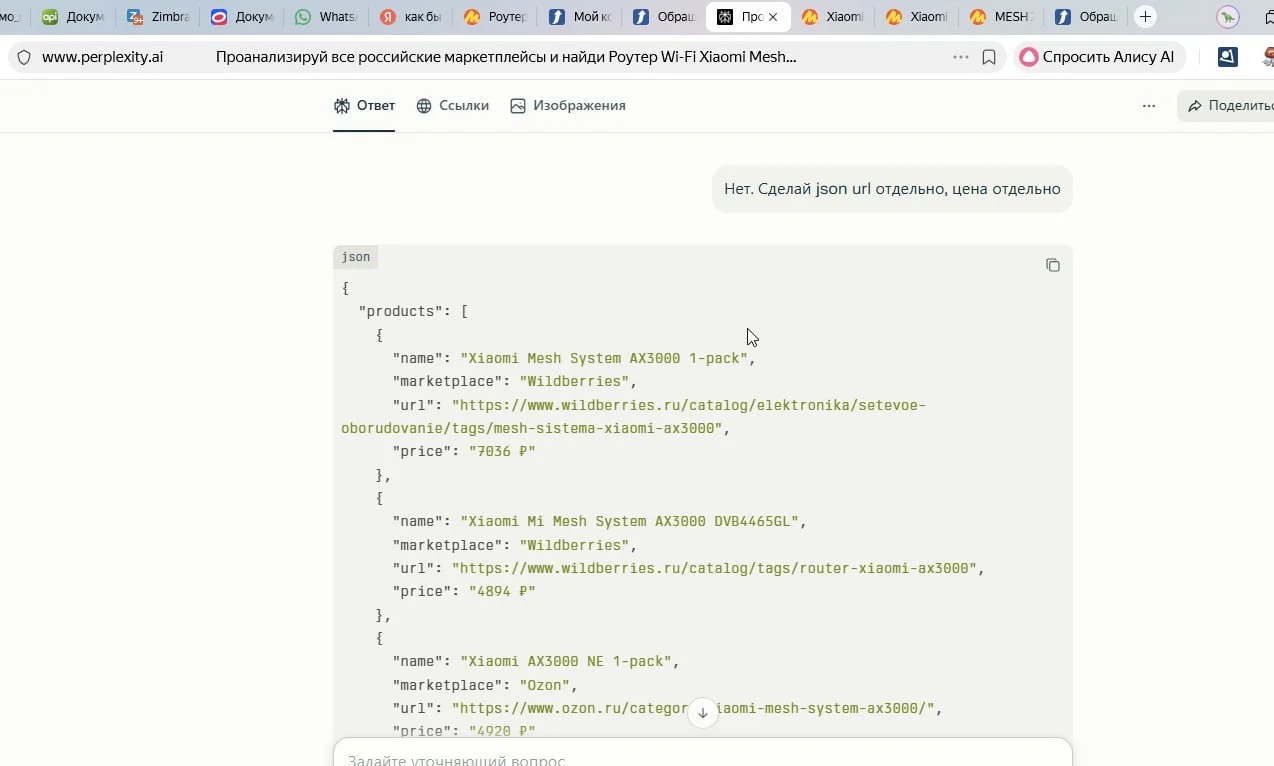
Task: Click the Спросить Алису AI button
Action: [1098, 57]
